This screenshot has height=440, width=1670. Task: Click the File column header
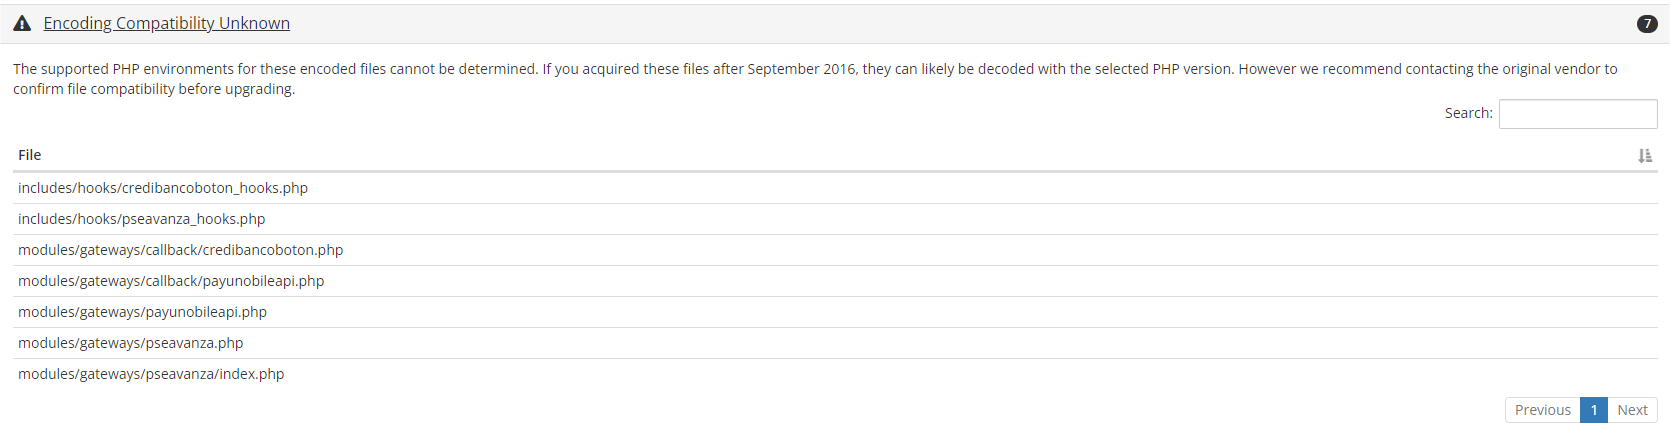(x=30, y=155)
